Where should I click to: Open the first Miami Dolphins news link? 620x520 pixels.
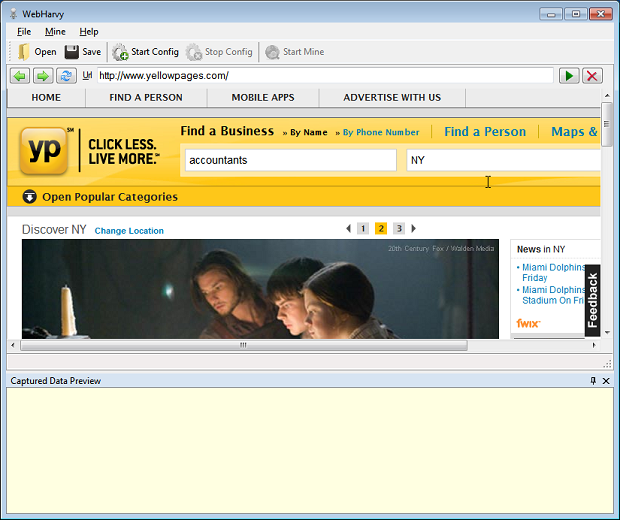tap(554, 272)
